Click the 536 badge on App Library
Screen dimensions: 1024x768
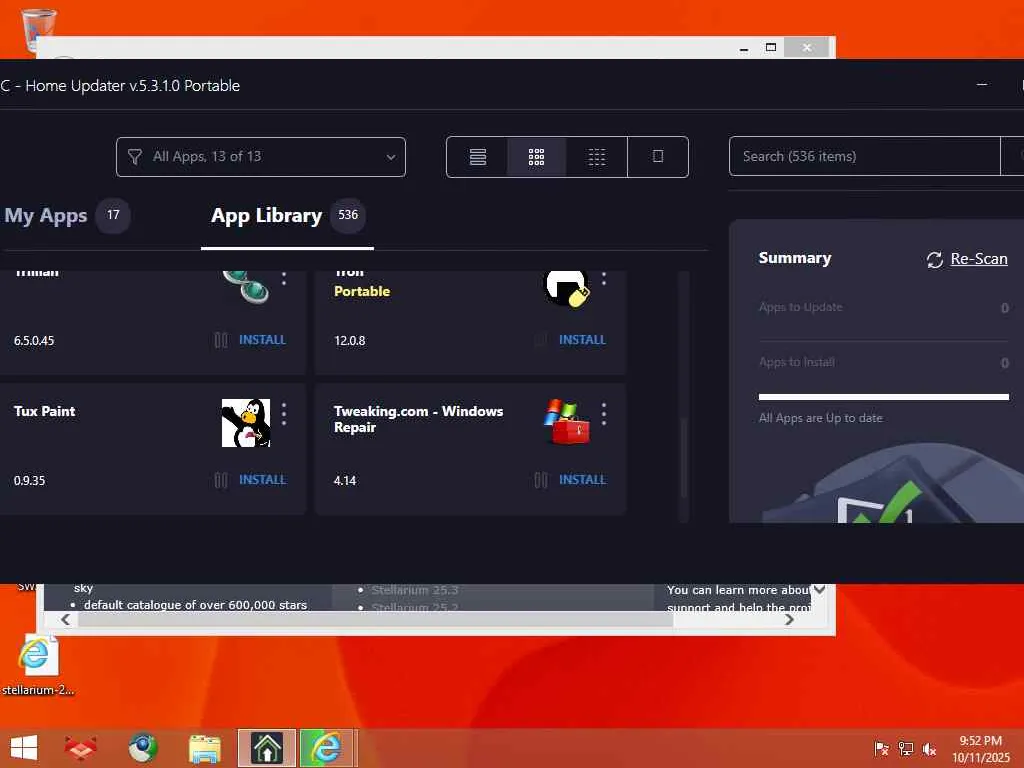[x=348, y=215]
